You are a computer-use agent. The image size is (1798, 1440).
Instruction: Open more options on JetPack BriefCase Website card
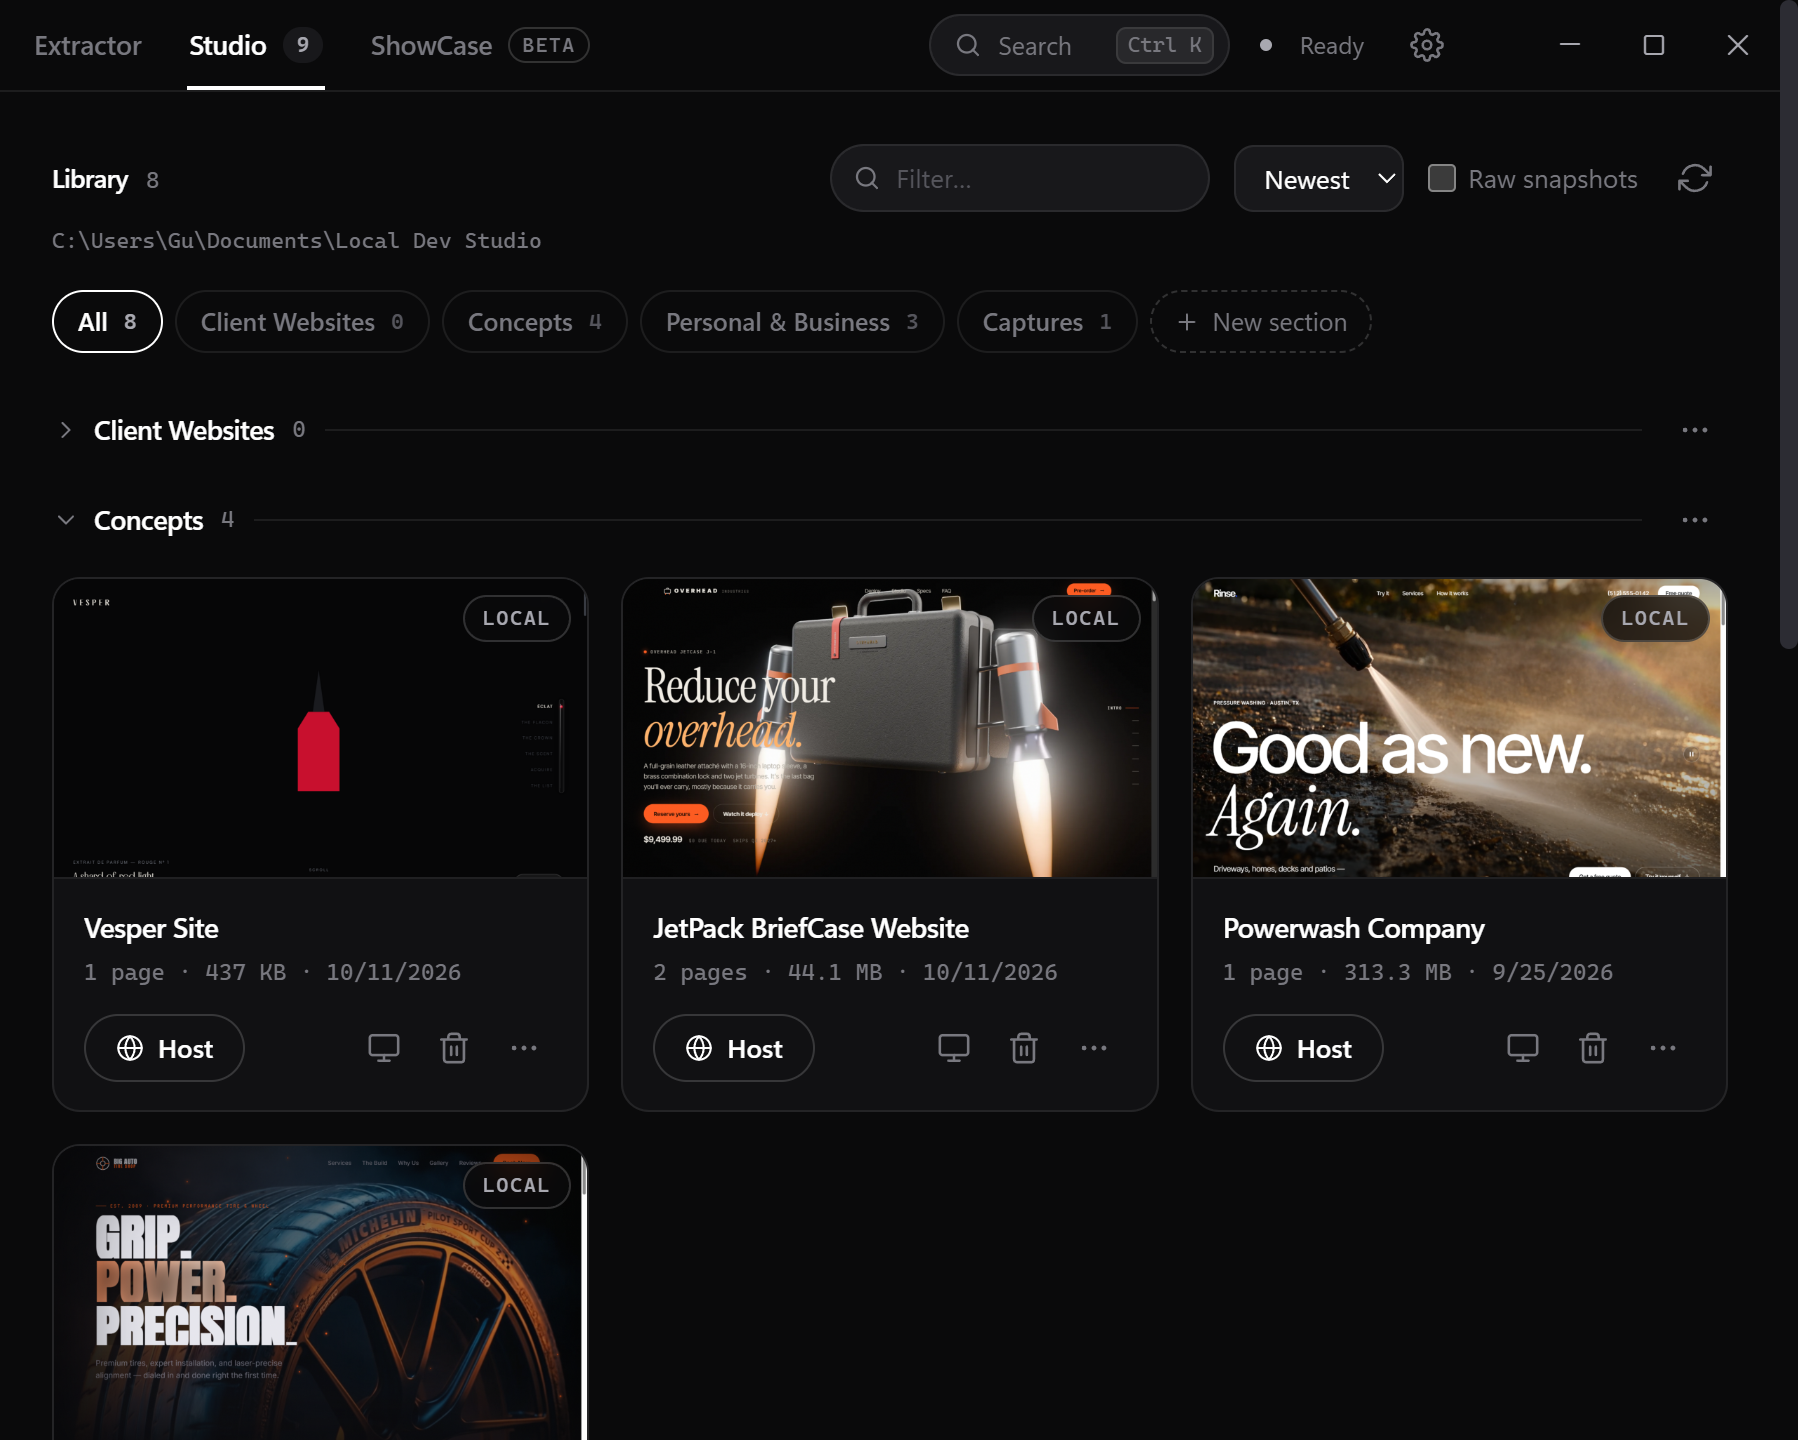tap(1094, 1048)
